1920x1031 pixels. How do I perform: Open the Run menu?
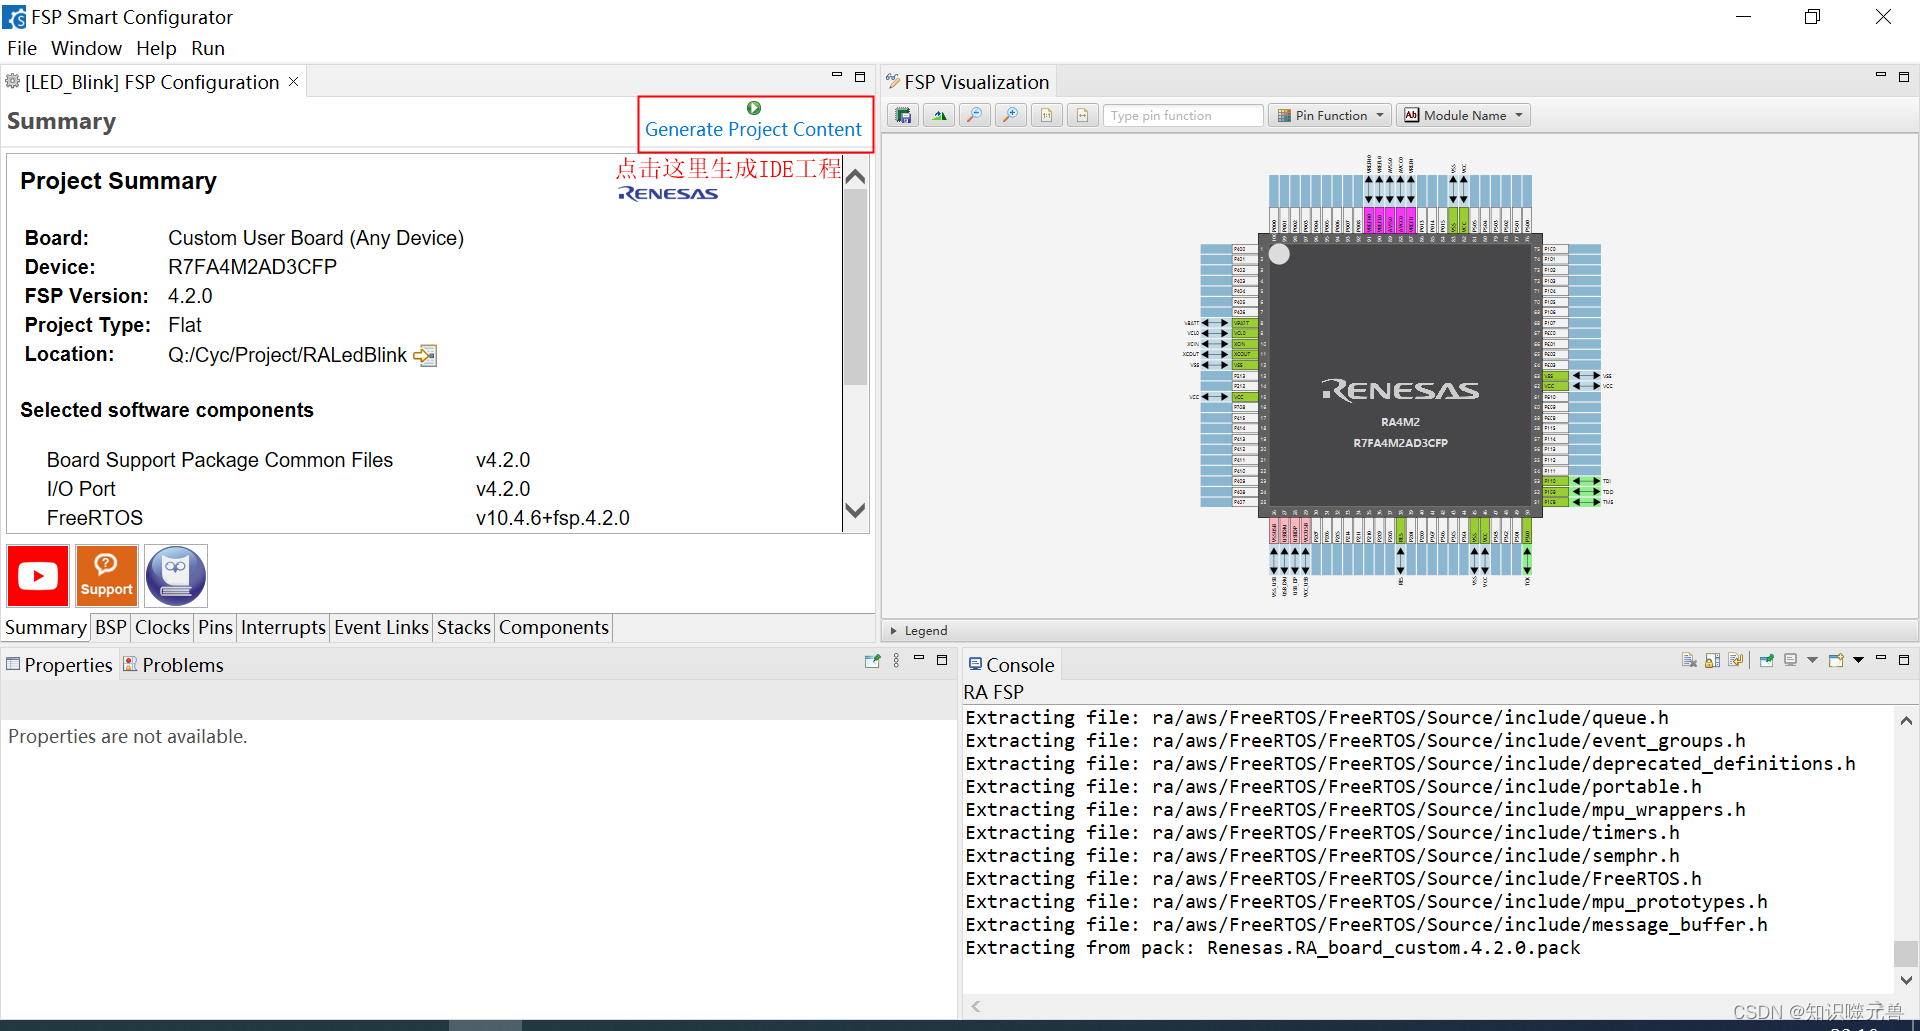tap(208, 48)
